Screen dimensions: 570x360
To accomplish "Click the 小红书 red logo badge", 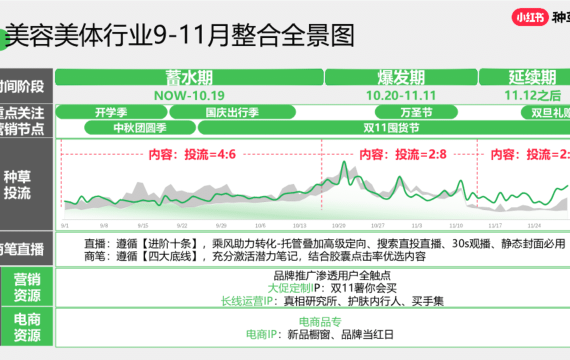I will point(530,17).
